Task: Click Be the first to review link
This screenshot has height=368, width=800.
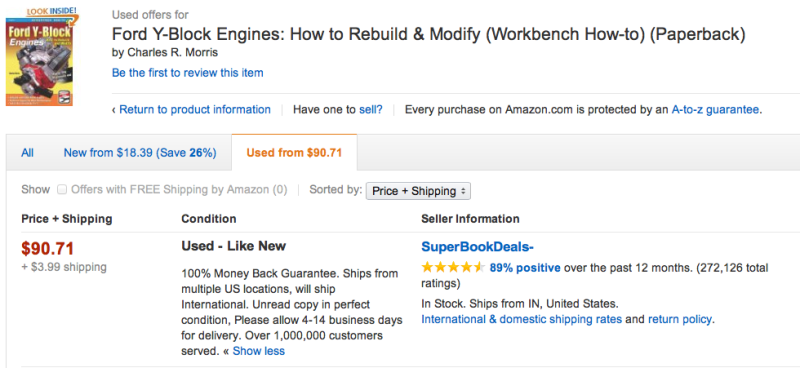Action: [x=188, y=73]
